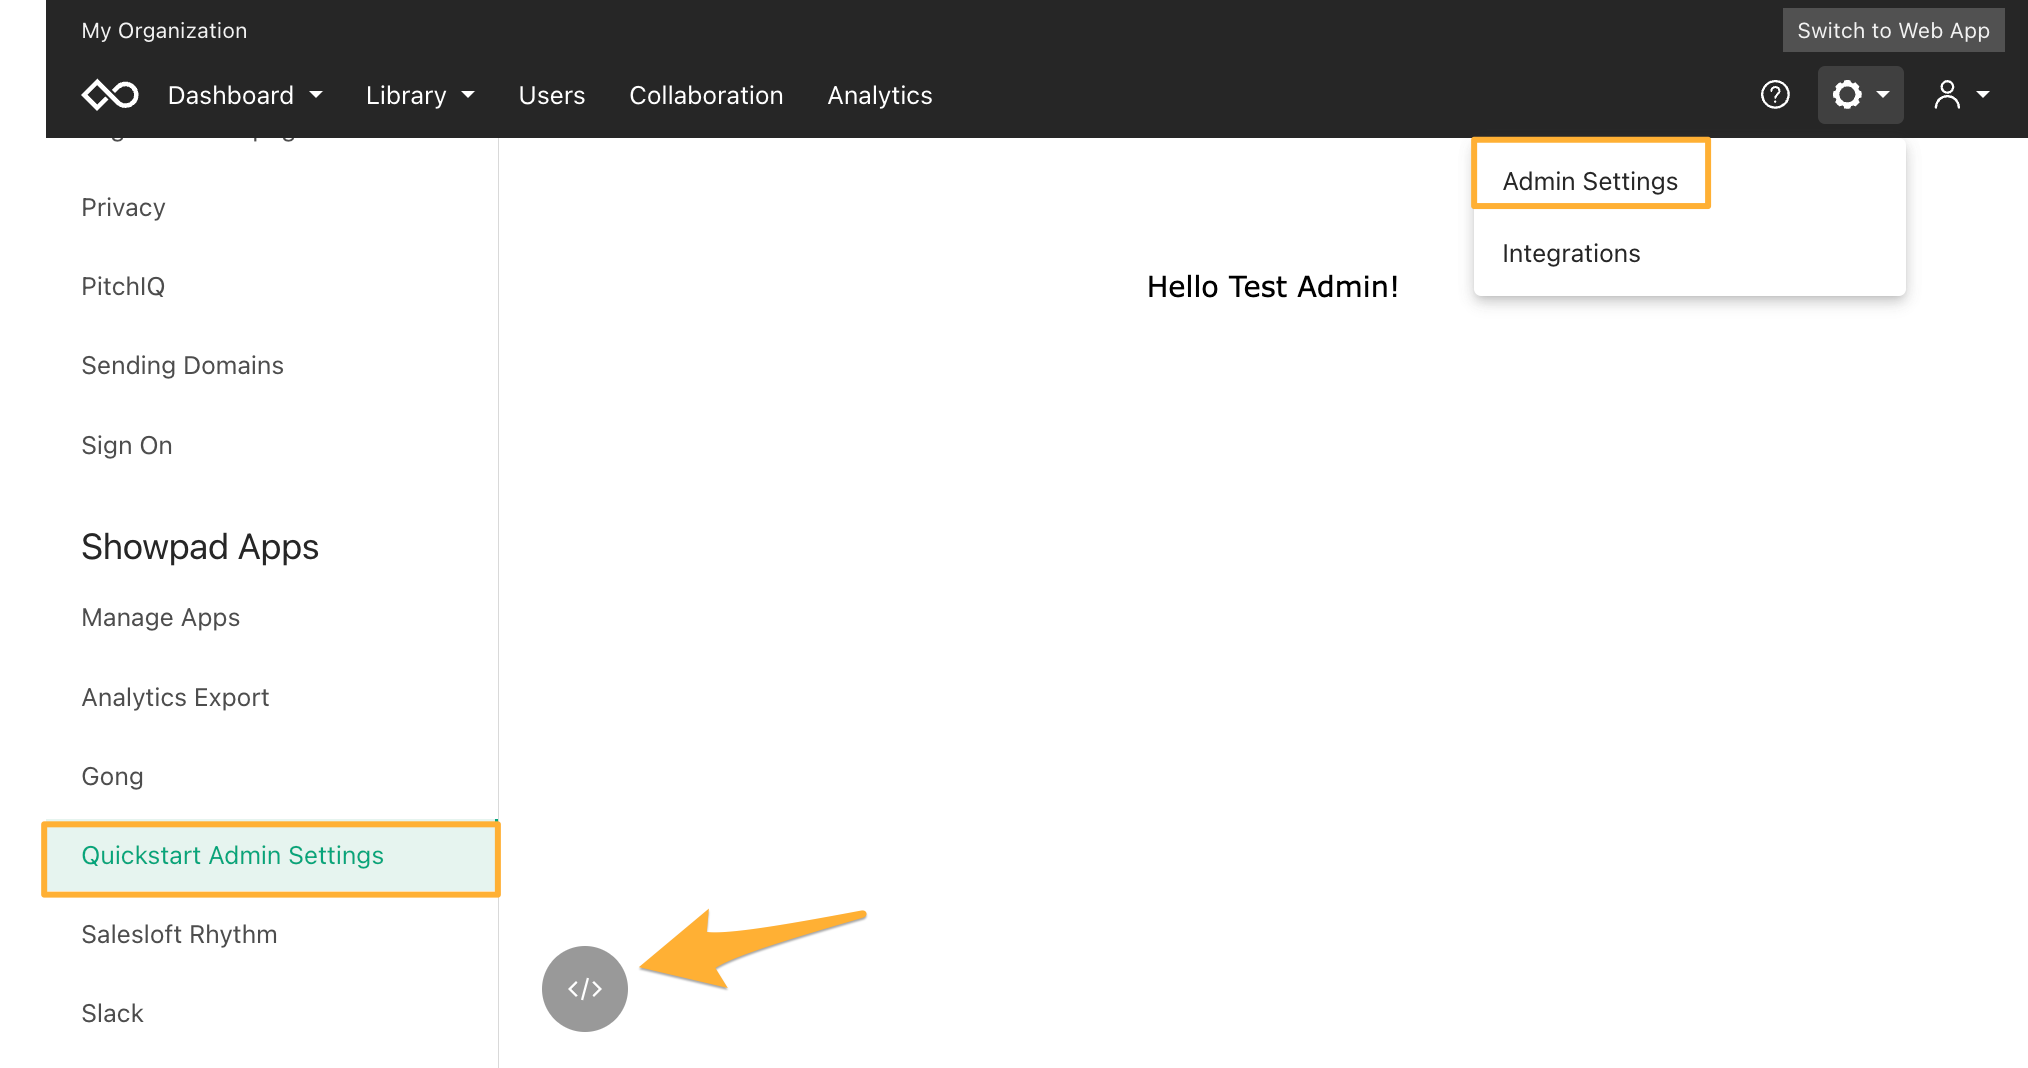Open Gong app settings

point(112,776)
